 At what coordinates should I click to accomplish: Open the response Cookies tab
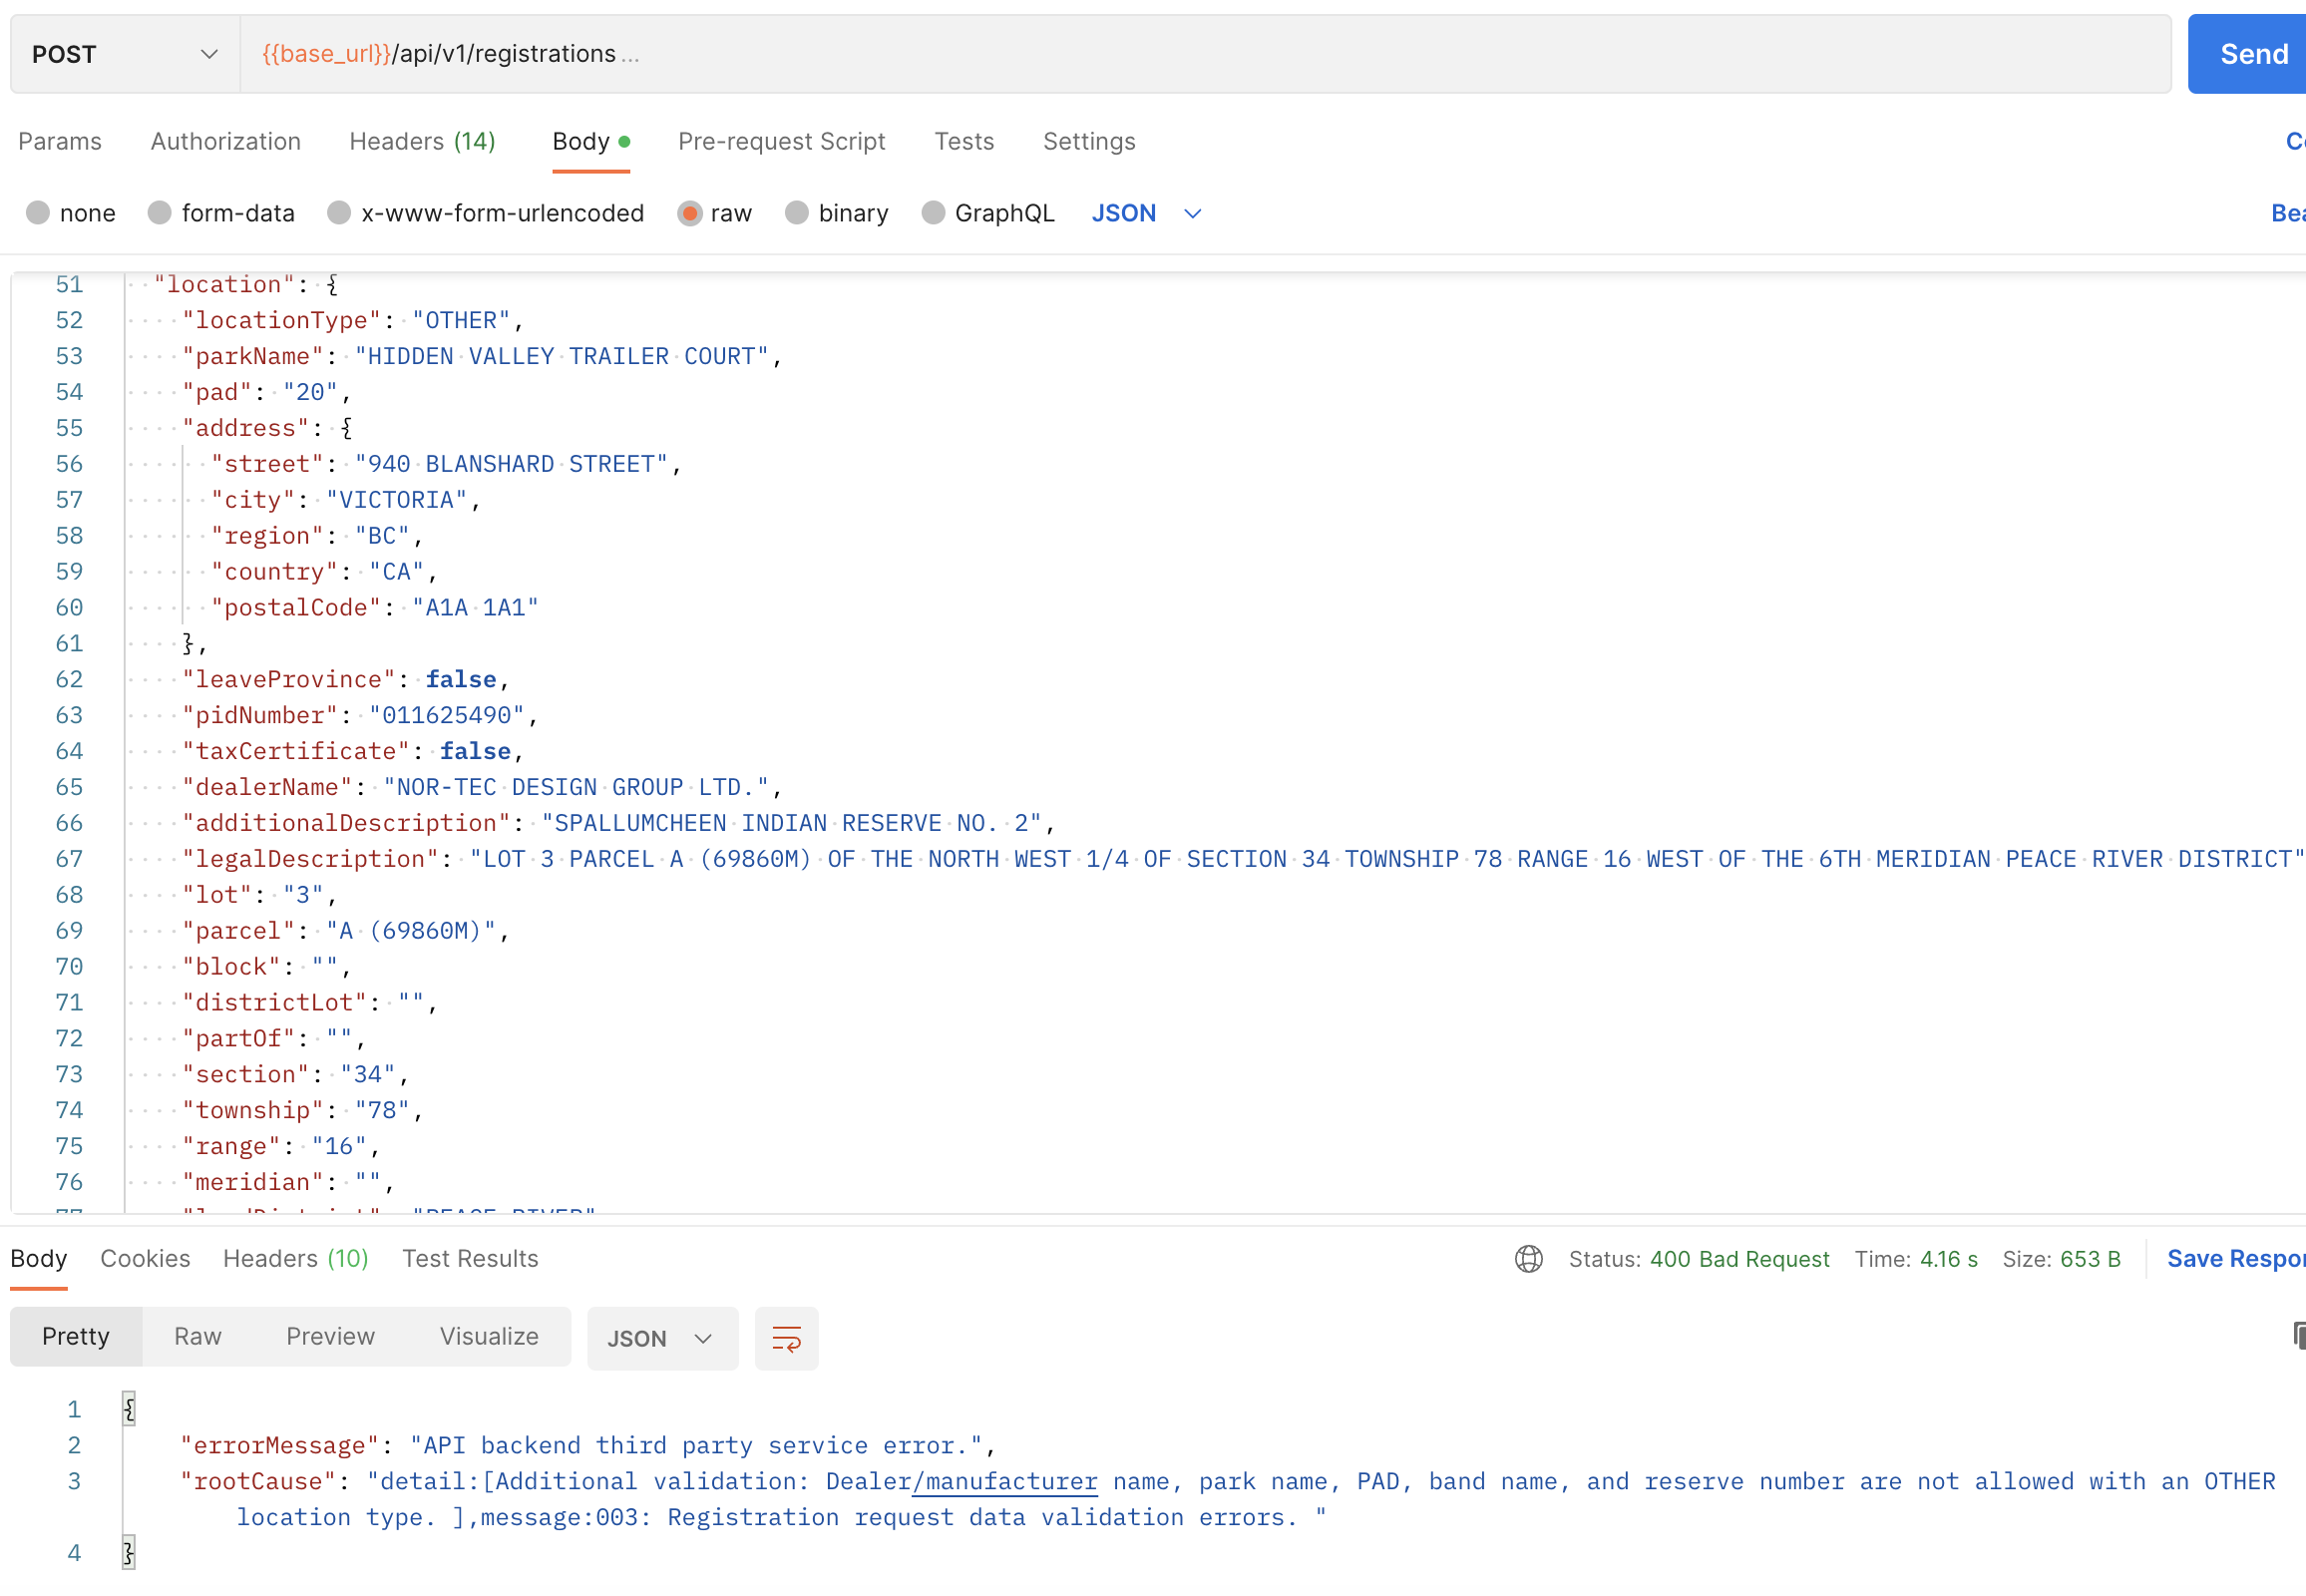145,1258
